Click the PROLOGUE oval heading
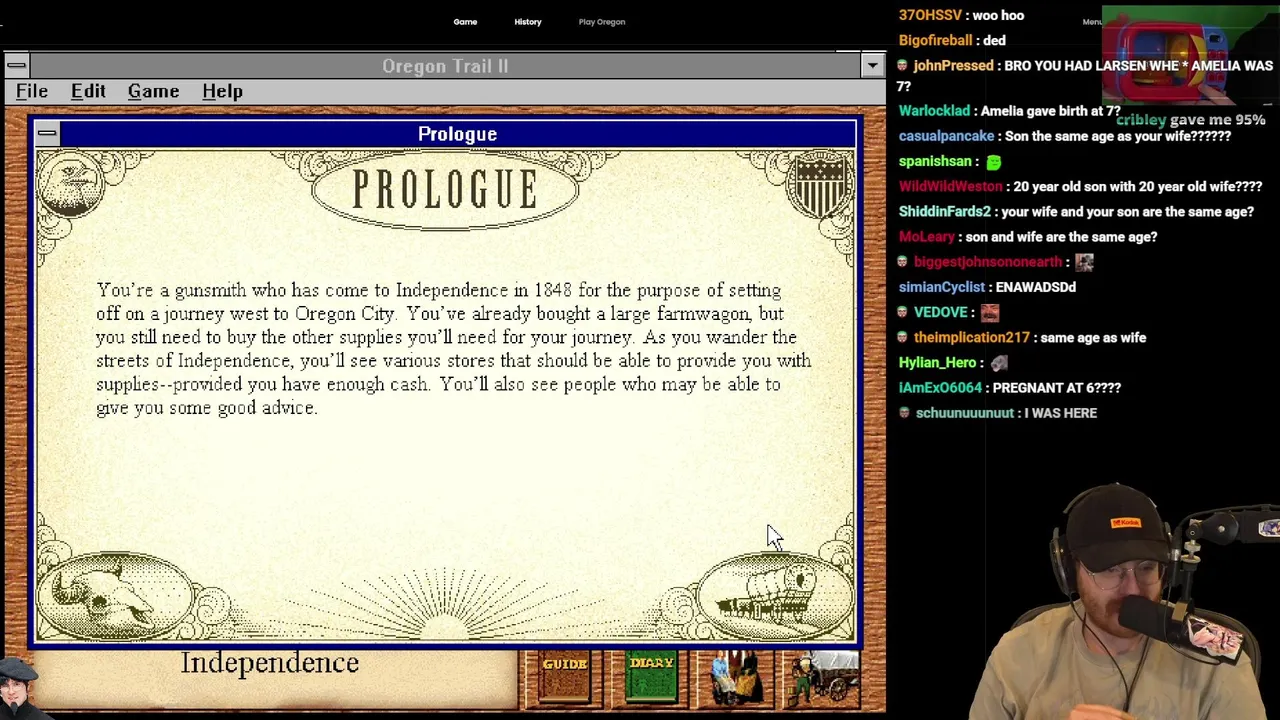 pyautogui.click(x=445, y=189)
